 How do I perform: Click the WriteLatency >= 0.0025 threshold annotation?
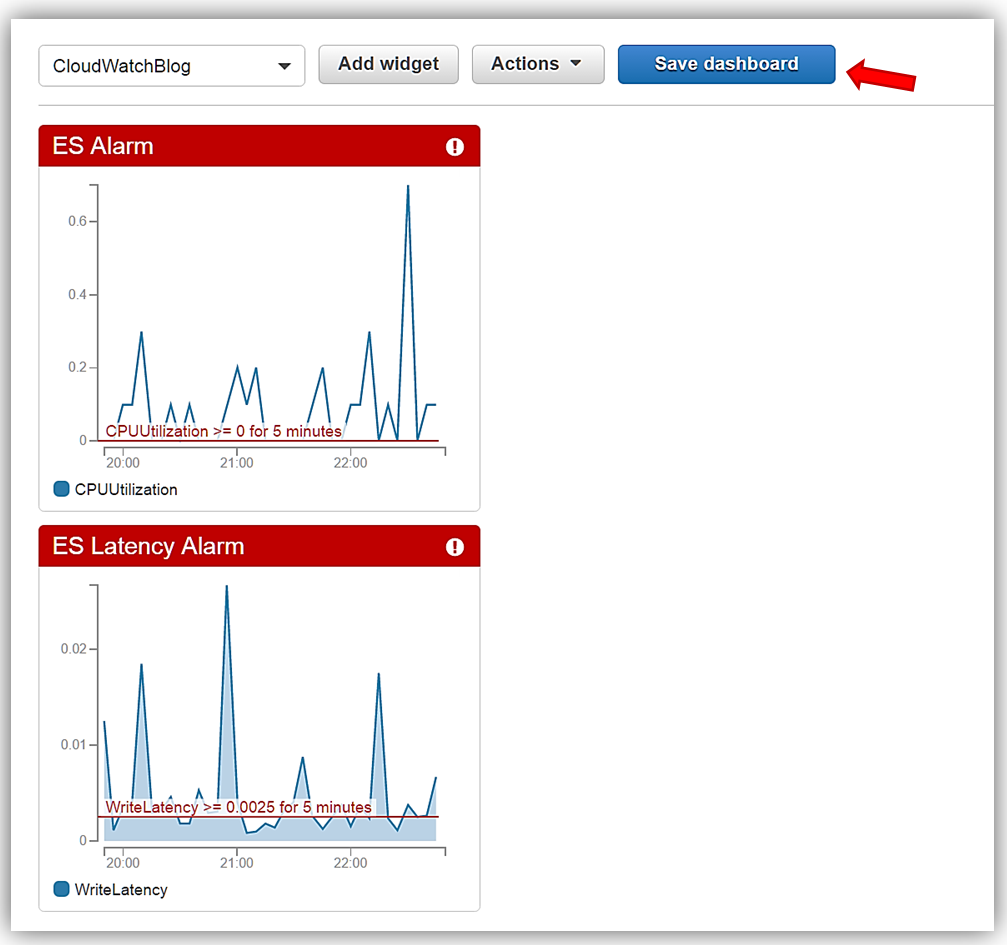point(238,807)
